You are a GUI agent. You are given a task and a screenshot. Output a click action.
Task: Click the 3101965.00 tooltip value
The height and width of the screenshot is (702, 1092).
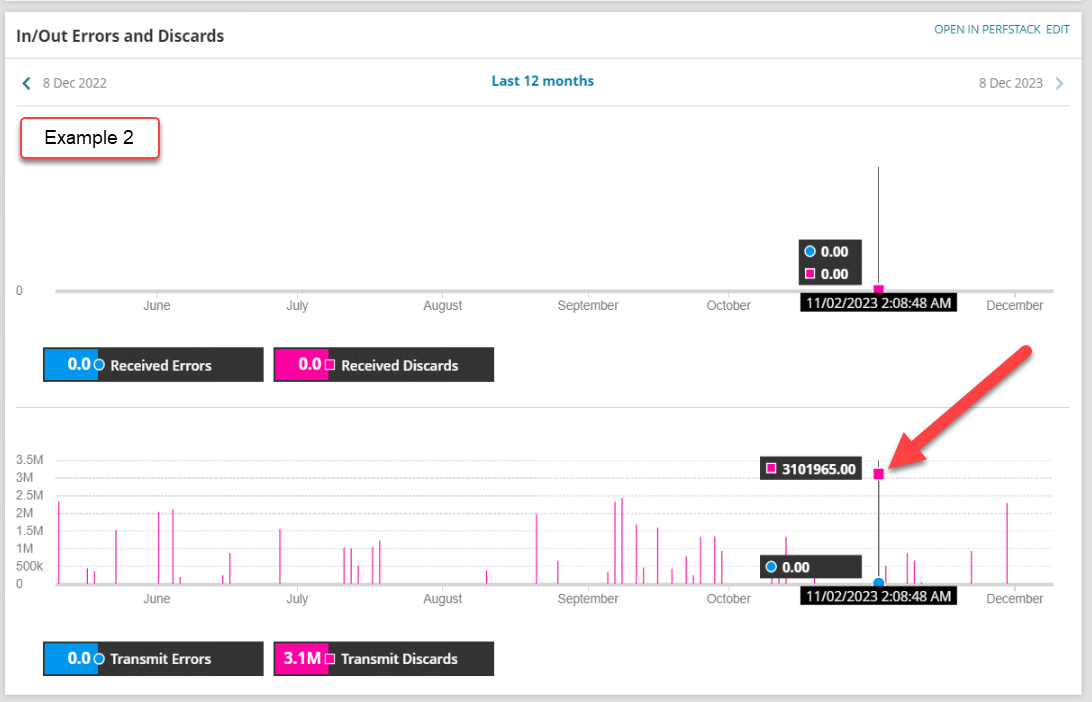[818, 469]
